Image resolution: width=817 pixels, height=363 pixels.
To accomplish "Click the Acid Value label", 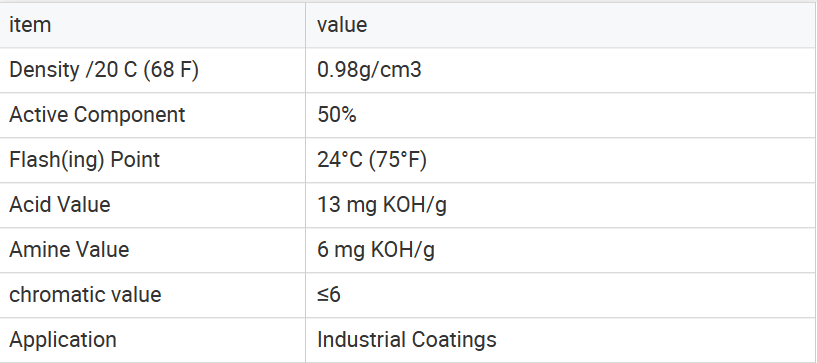I will coord(60,205).
